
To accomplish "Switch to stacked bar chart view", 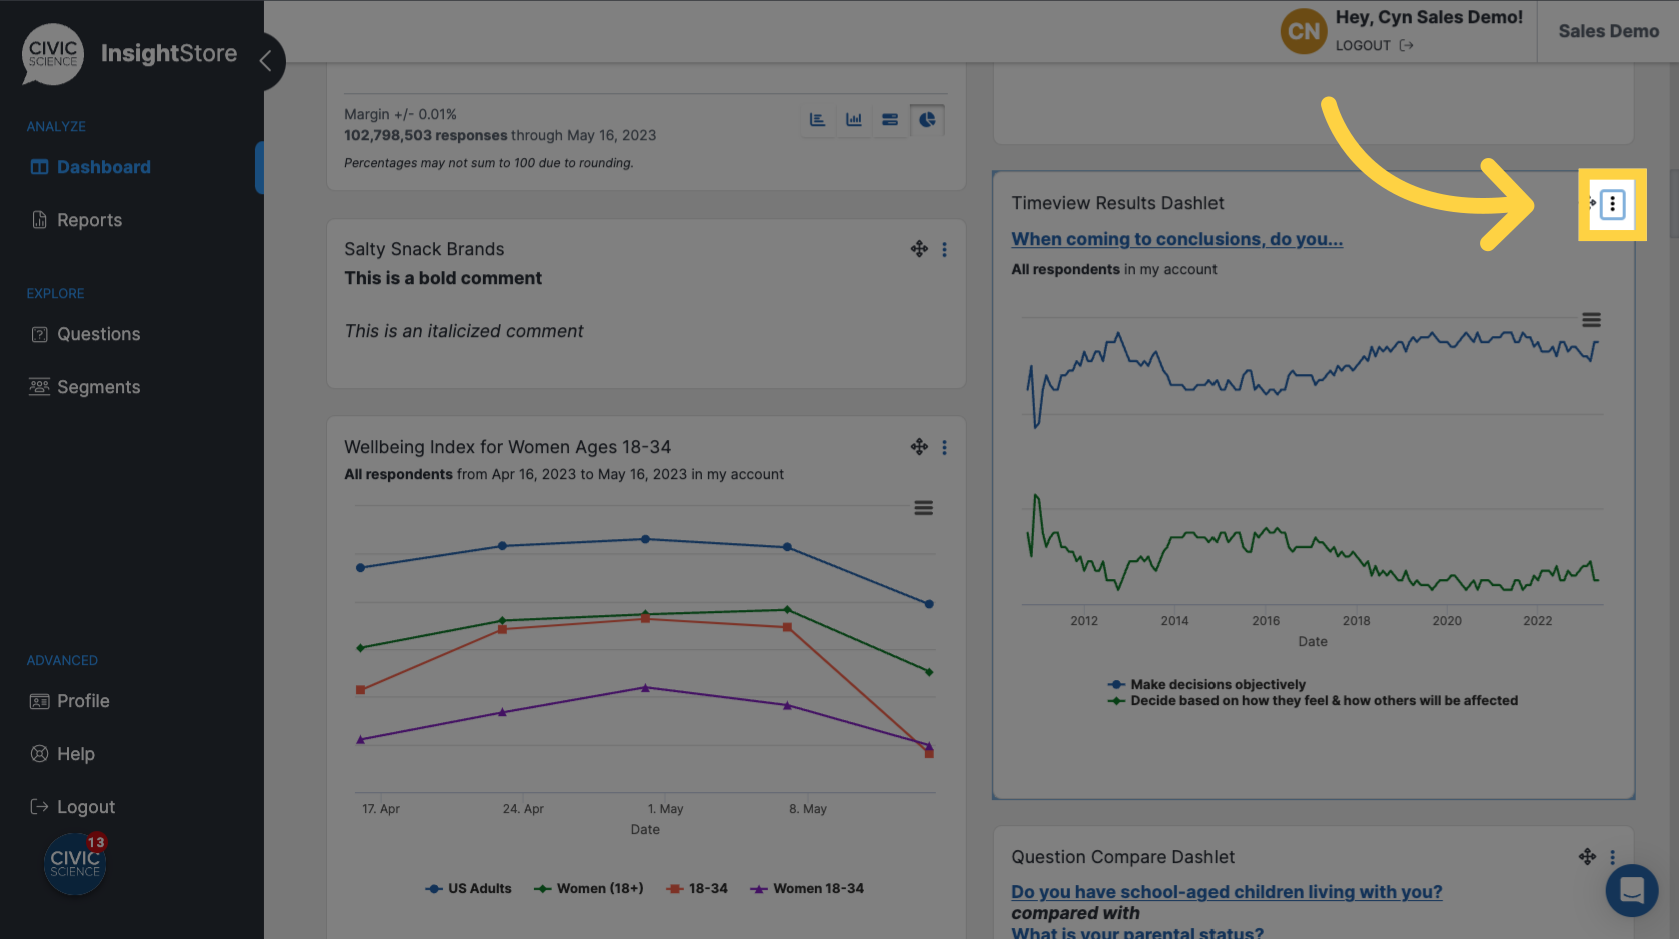I will point(890,120).
